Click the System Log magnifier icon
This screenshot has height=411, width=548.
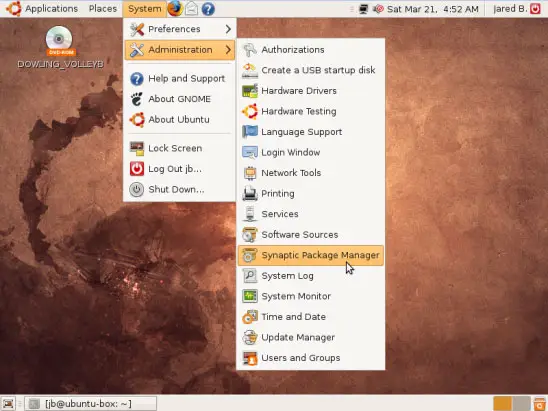point(250,276)
